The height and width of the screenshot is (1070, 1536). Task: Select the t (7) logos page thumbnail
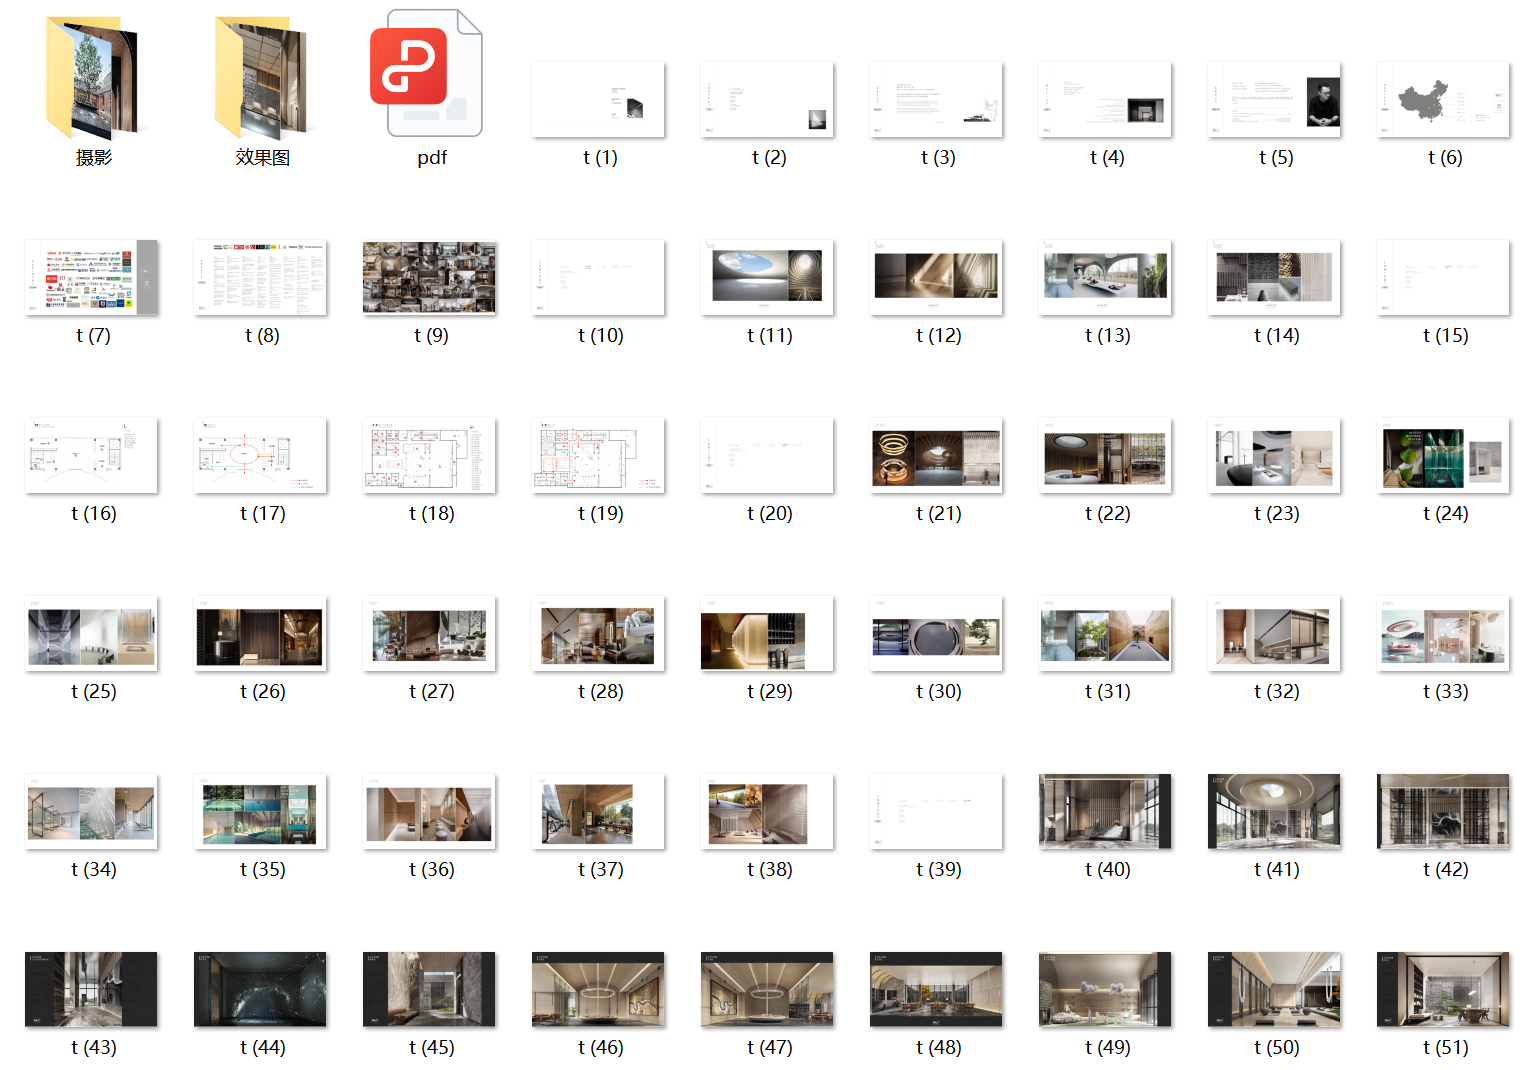point(92,278)
